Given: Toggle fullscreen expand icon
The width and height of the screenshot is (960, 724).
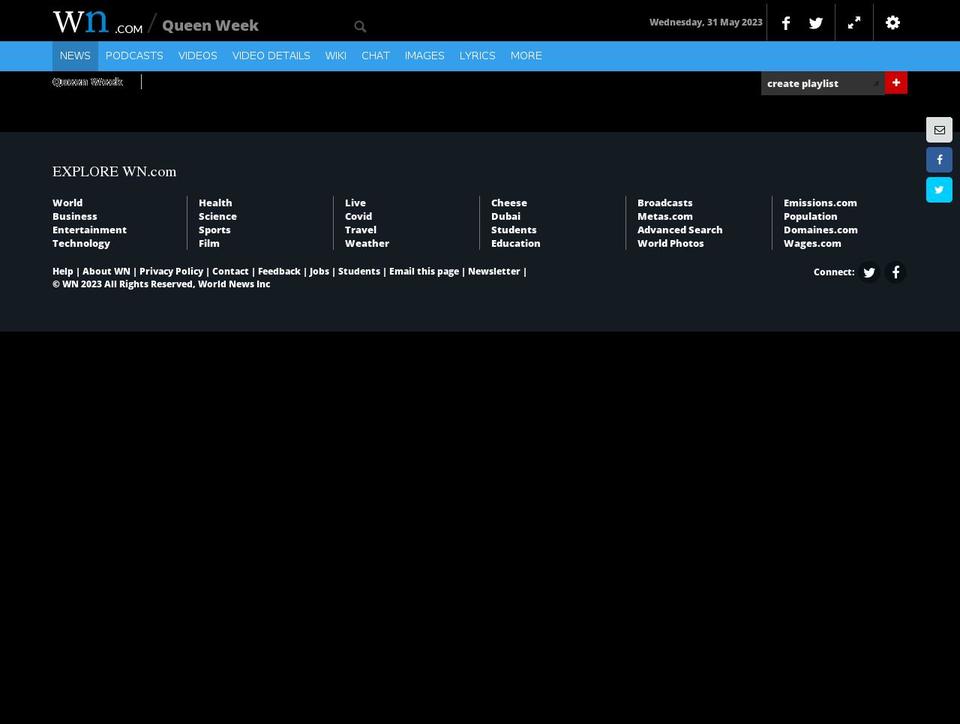Looking at the screenshot, I should (854, 23).
